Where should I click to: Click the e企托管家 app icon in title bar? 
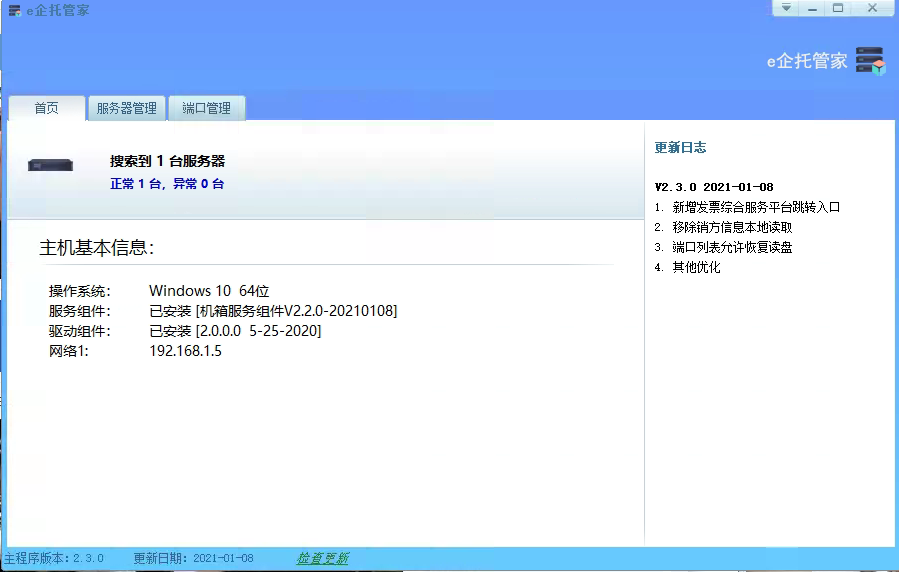click(x=15, y=11)
